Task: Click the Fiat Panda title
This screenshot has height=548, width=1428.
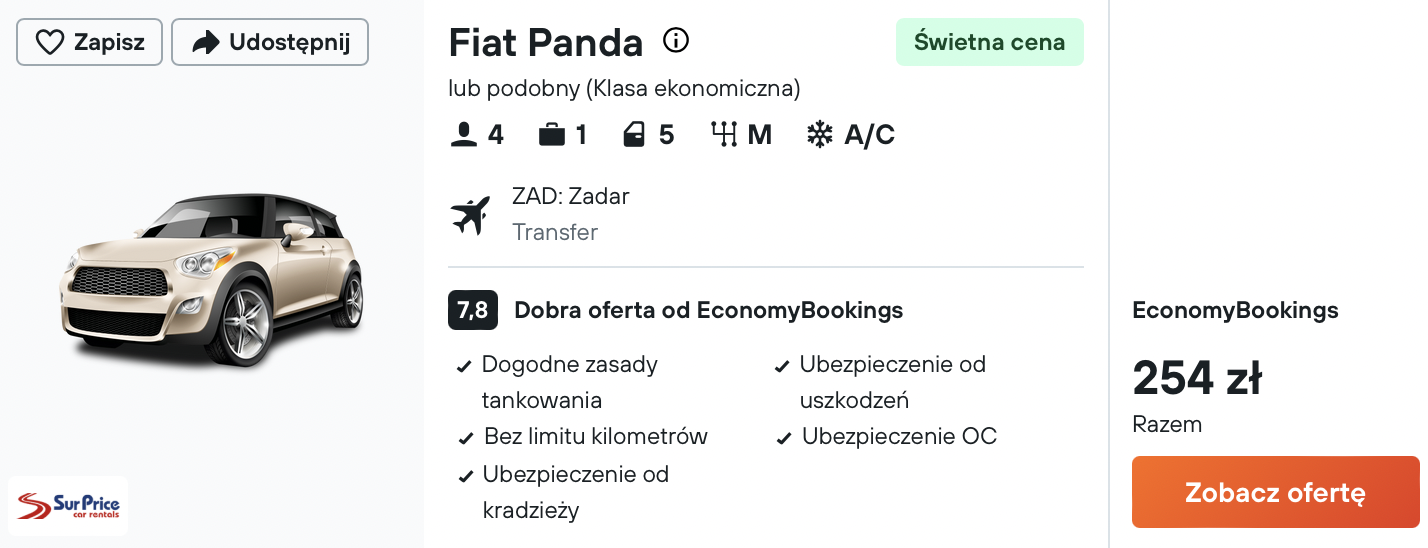Action: (x=546, y=42)
